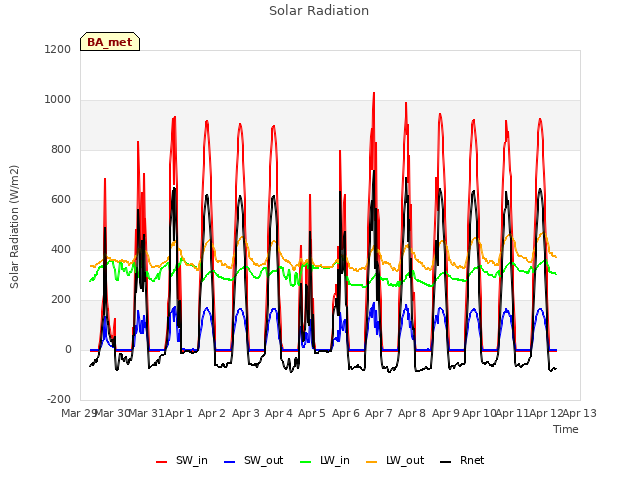This screenshot has width=640, height=480.
Task: Click the Solar Radiation chart title
Action: (319, 11)
